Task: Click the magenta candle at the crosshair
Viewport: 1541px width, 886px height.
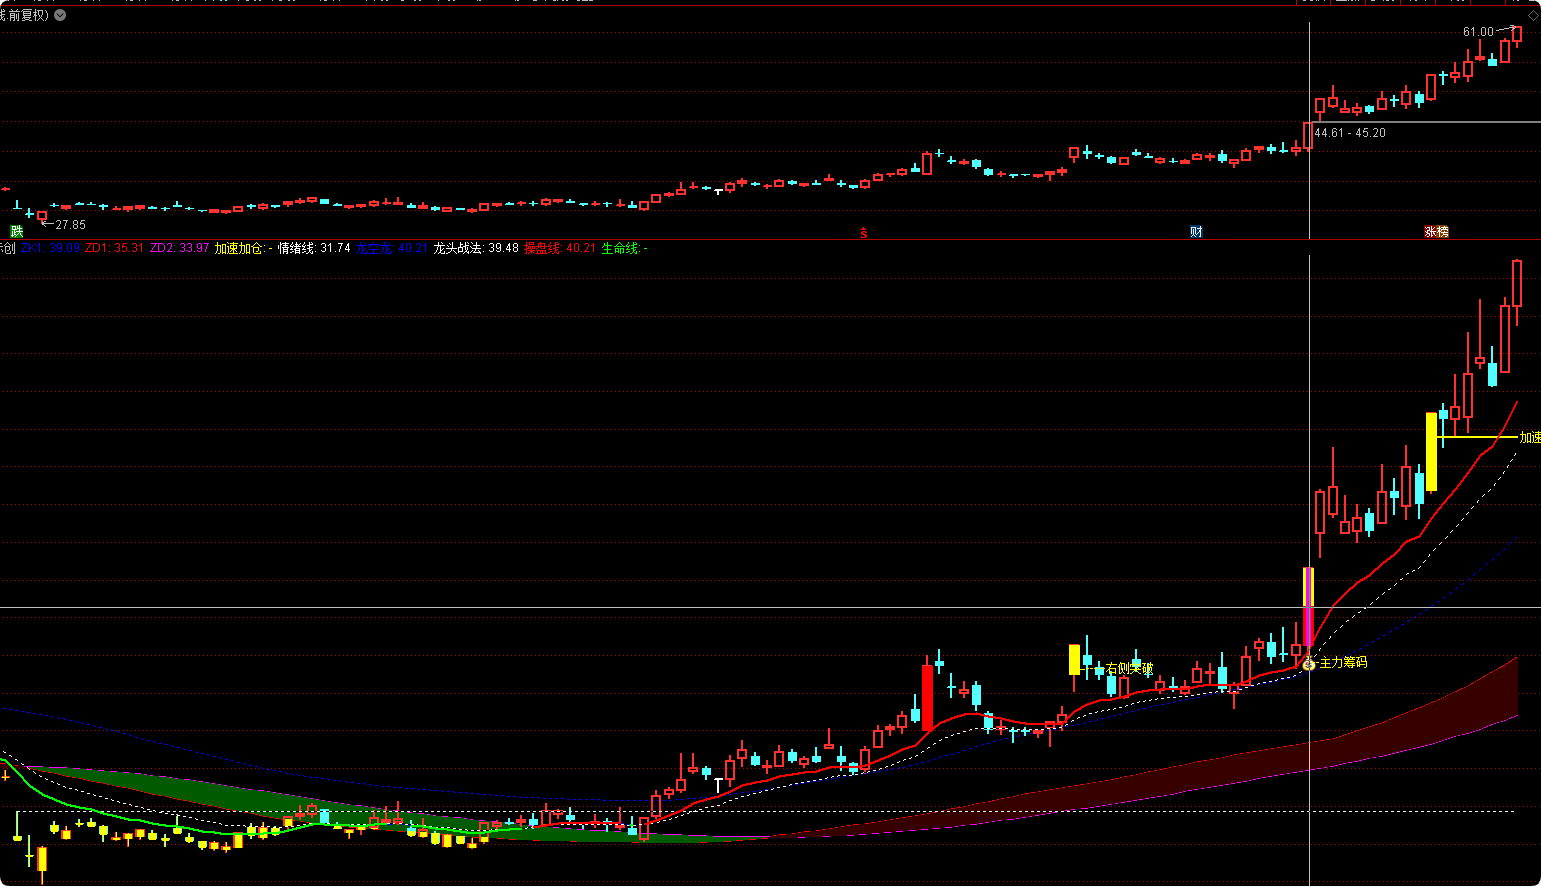Action: (x=1308, y=605)
